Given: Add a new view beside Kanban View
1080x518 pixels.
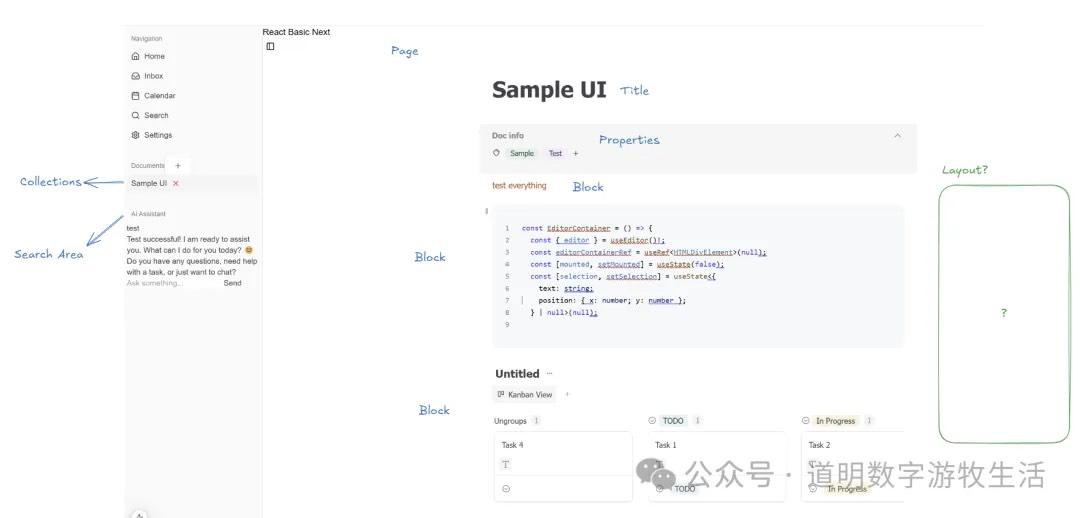Looking at the screenshot, I should click(567, 395).
